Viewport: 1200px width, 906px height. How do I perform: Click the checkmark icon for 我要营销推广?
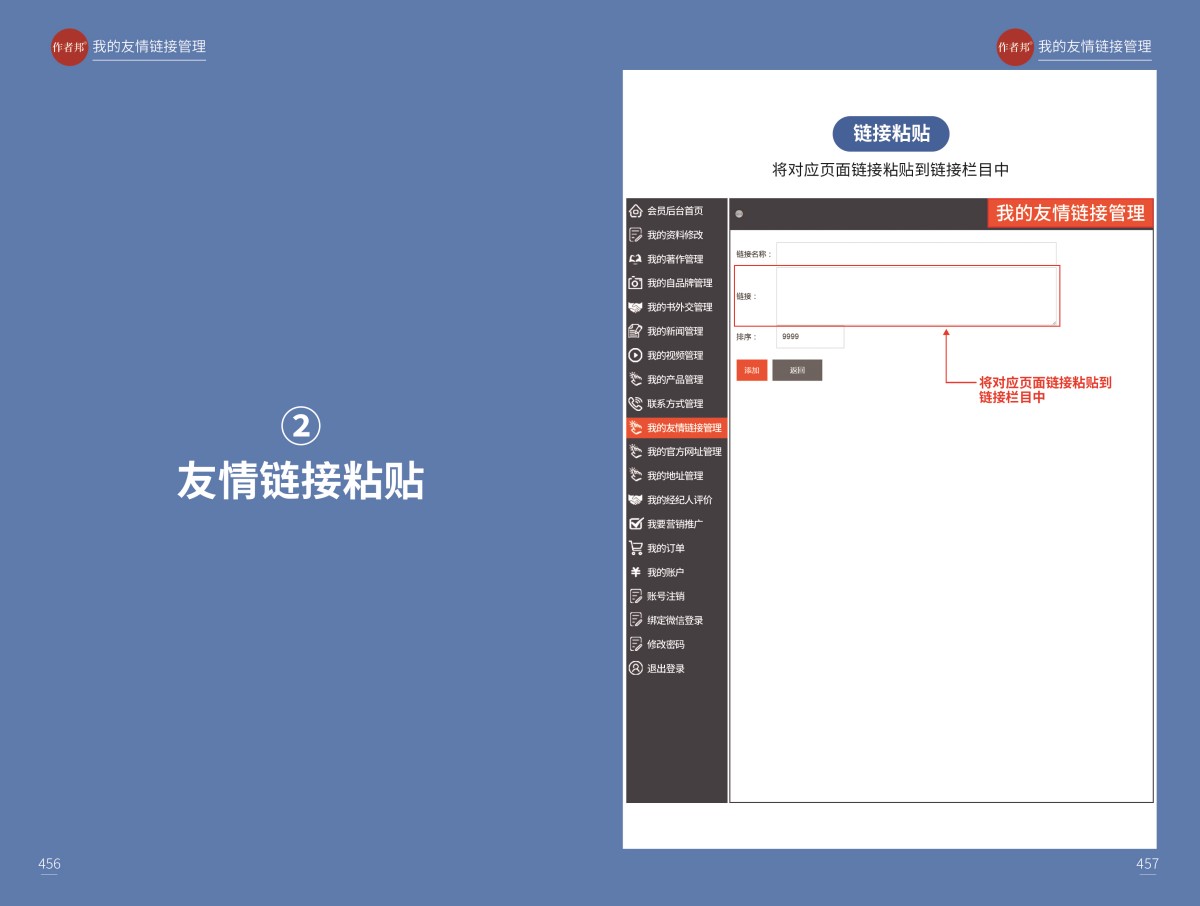[635, 524]
